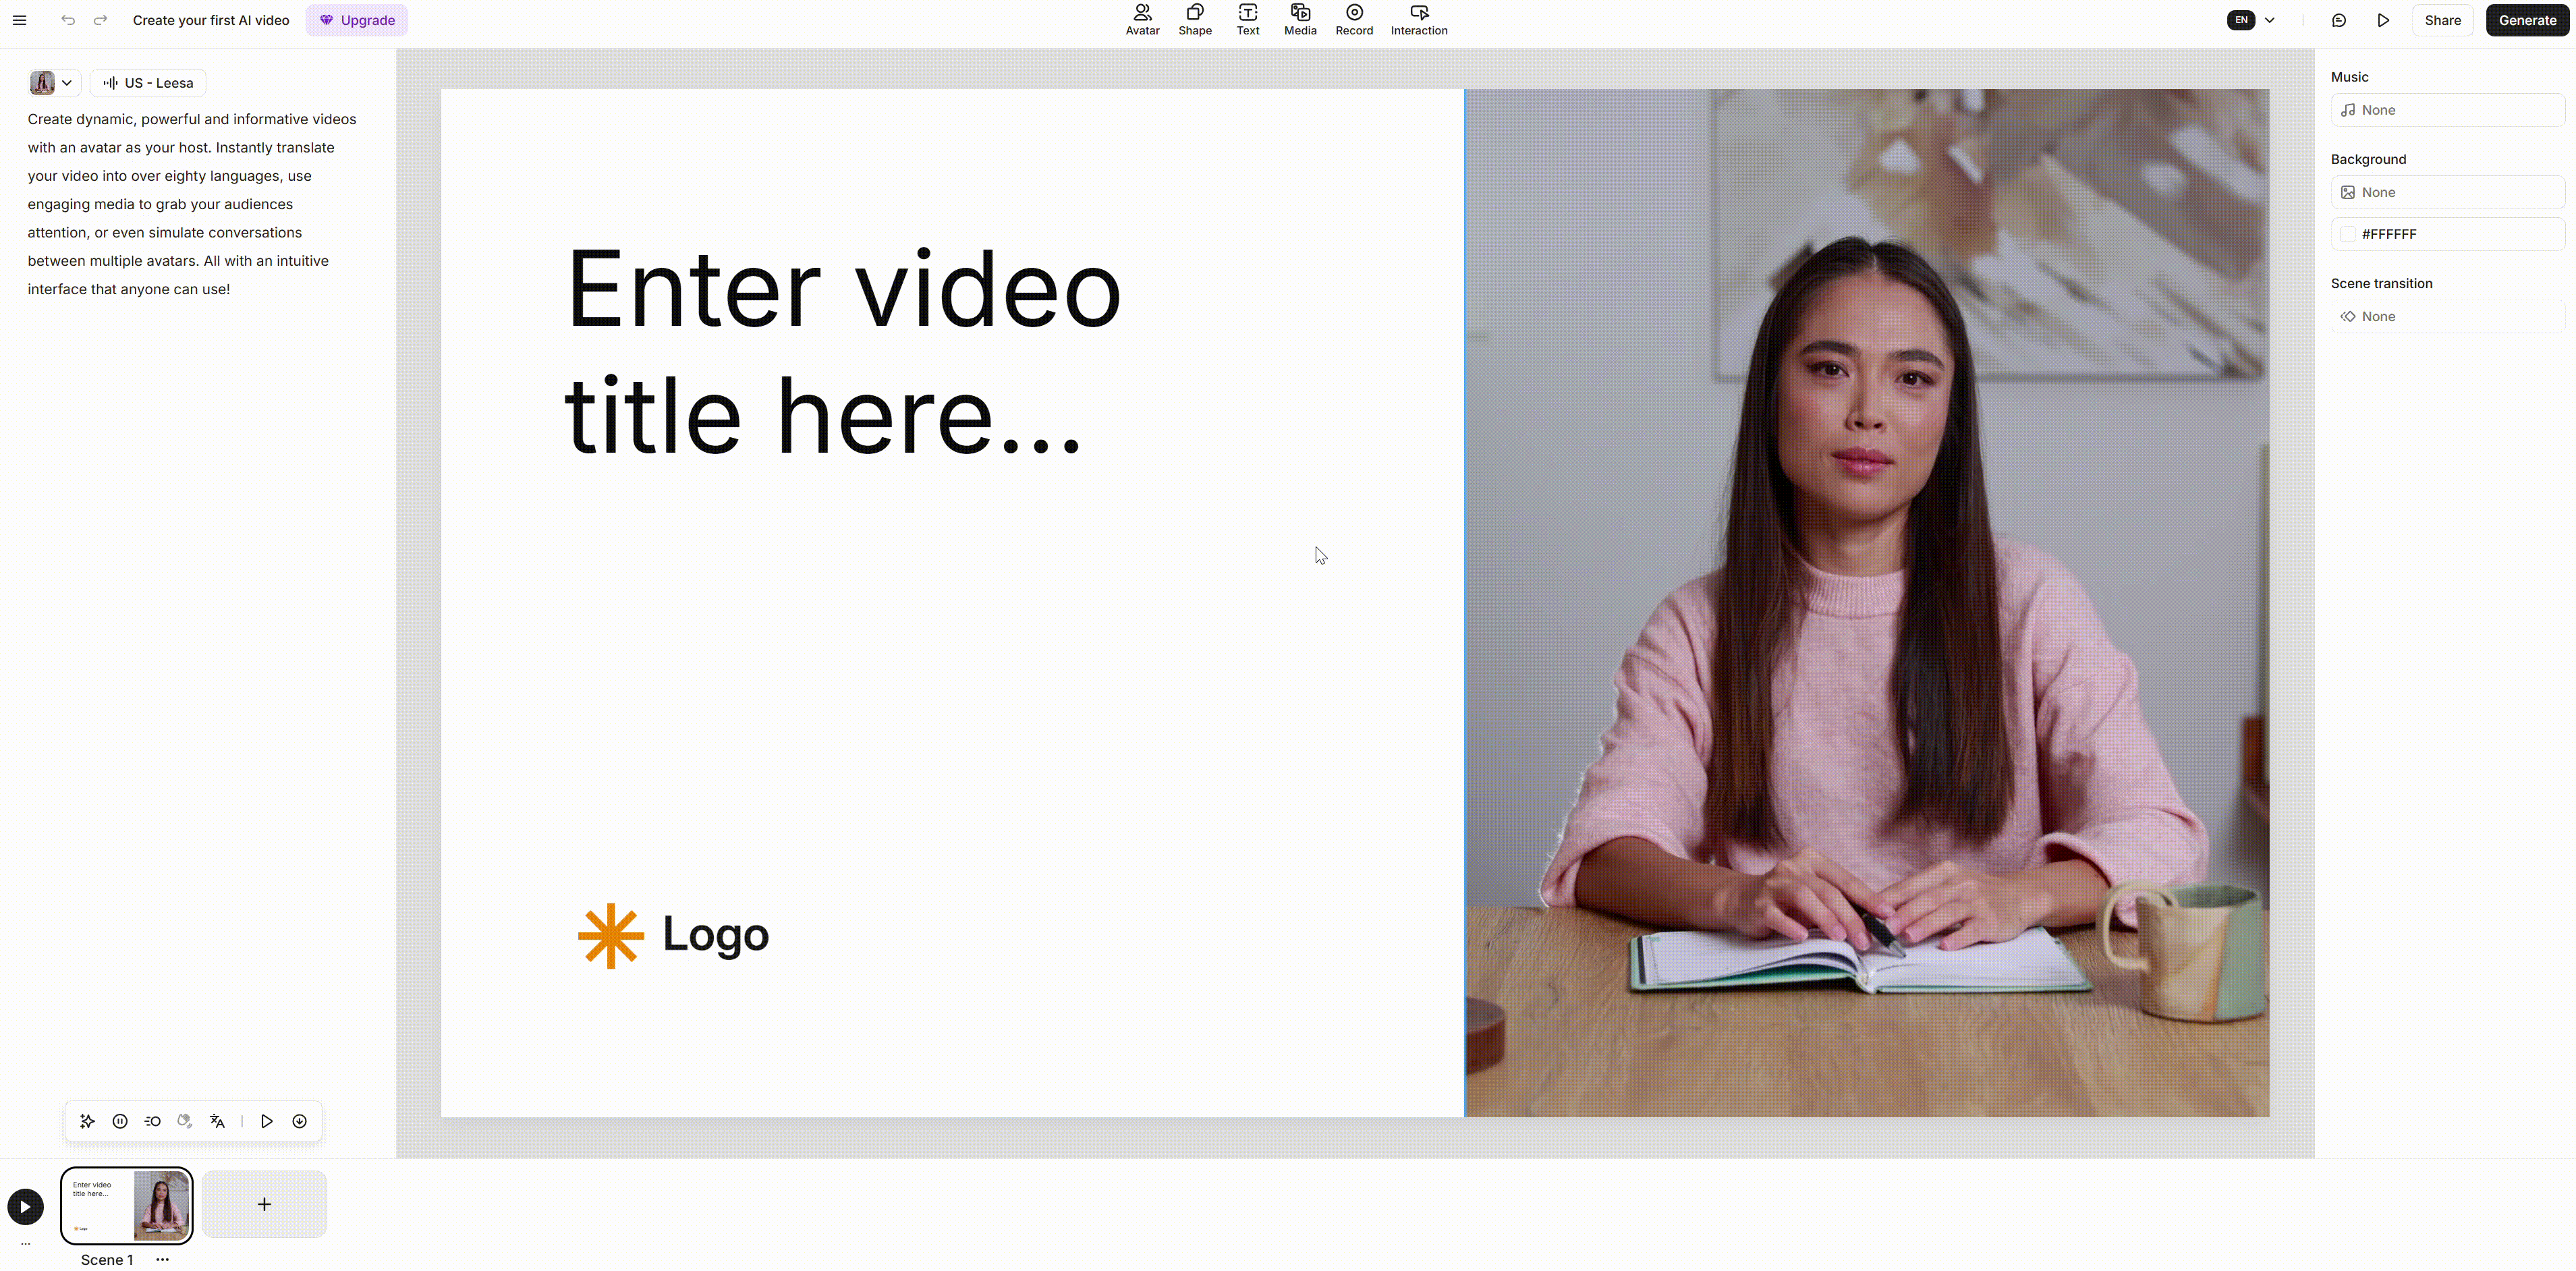Open the hamburger main menu
Viewport: 2576px width, 1271px height.
pos(19,20)
